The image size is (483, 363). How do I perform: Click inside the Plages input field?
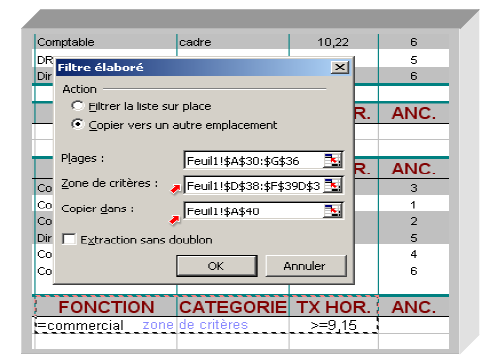[254, 161]
